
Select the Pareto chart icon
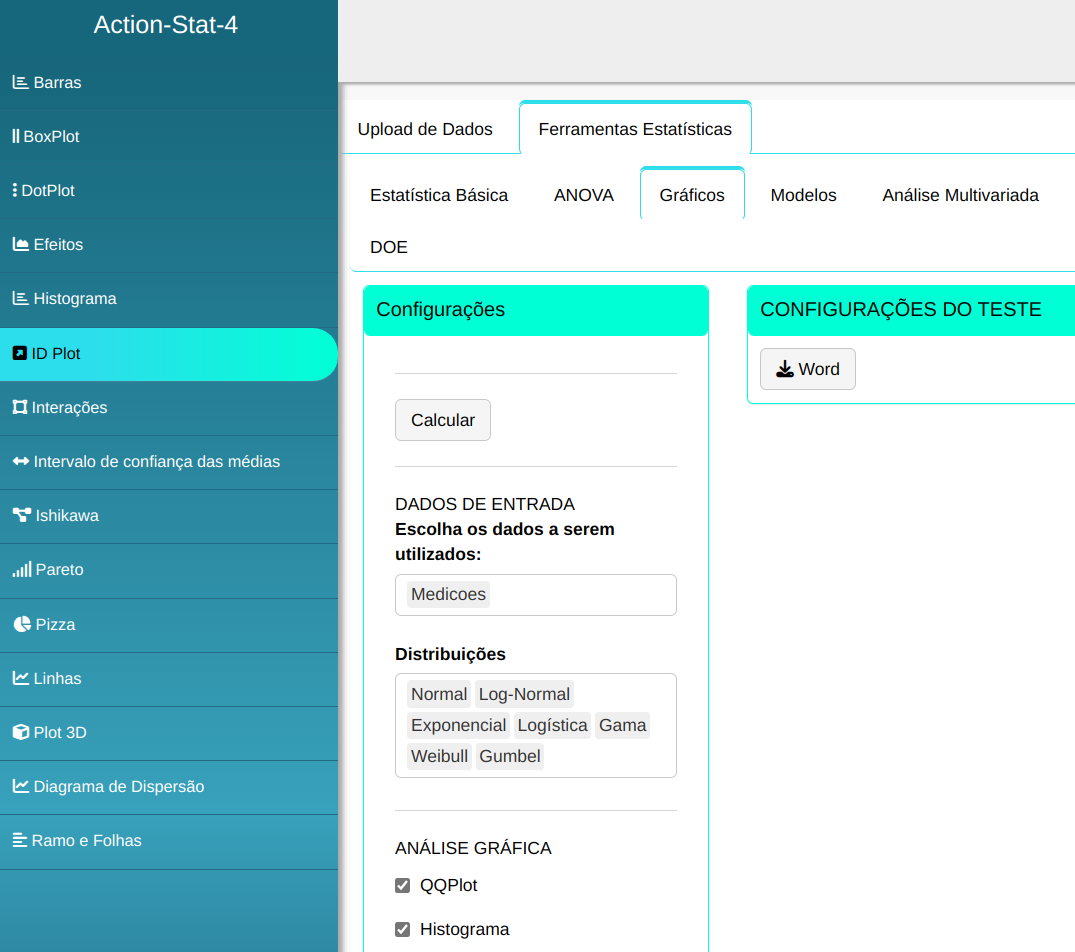point(21,570)
